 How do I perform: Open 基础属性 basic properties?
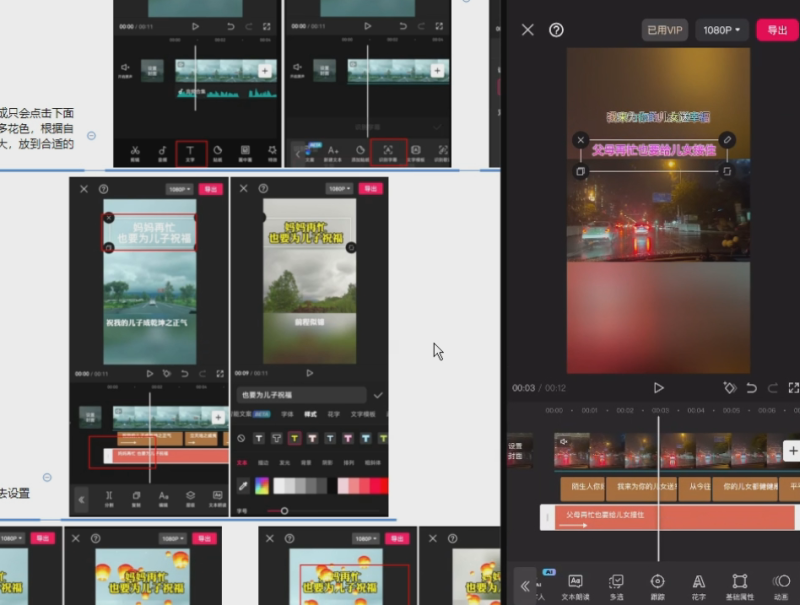coord(739,583)
